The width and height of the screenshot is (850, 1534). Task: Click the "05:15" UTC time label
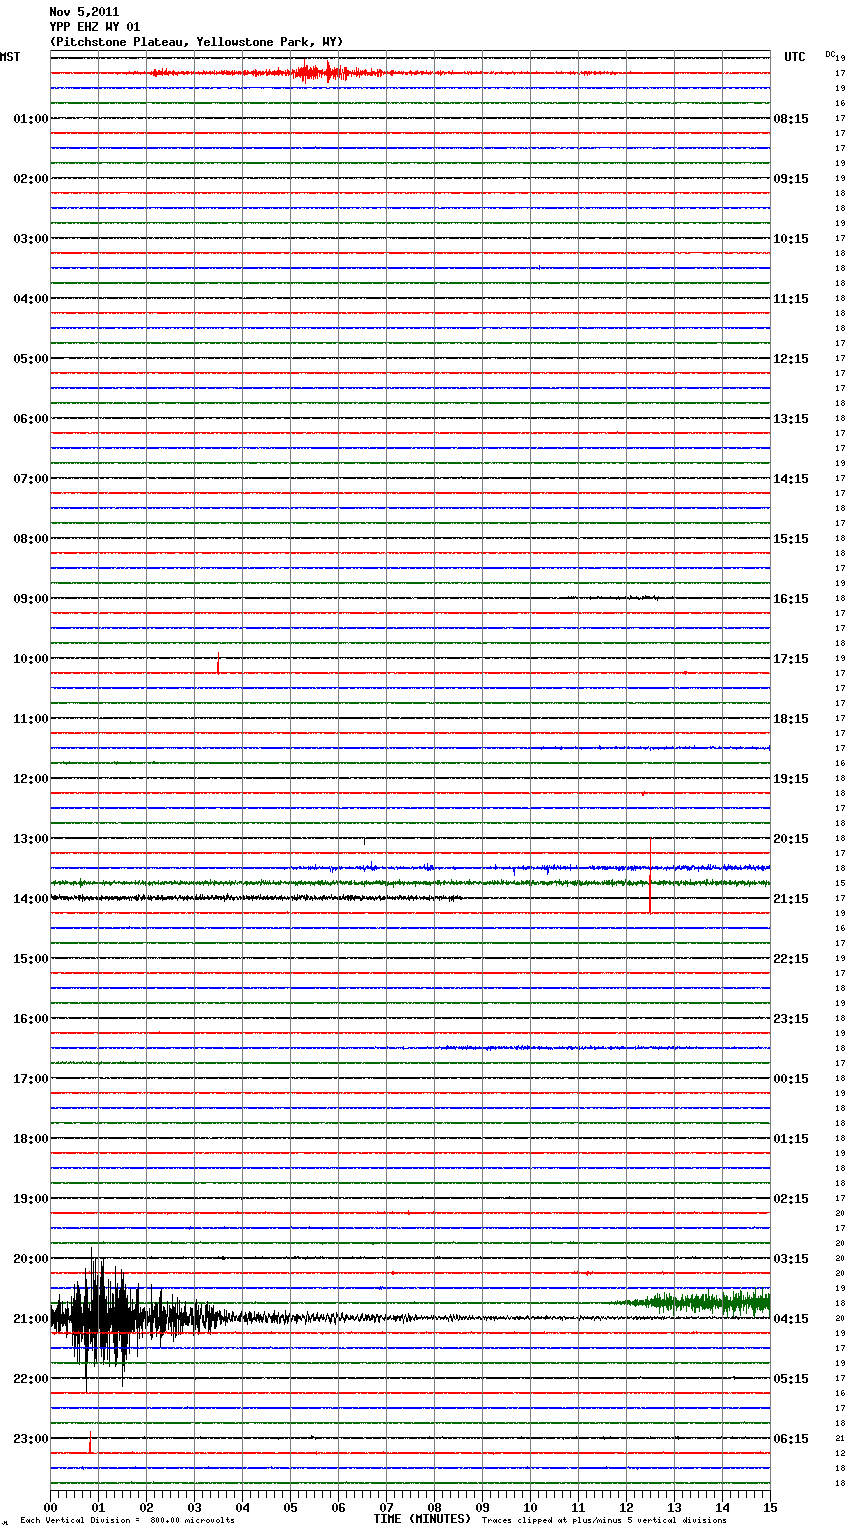point(791,1379)
